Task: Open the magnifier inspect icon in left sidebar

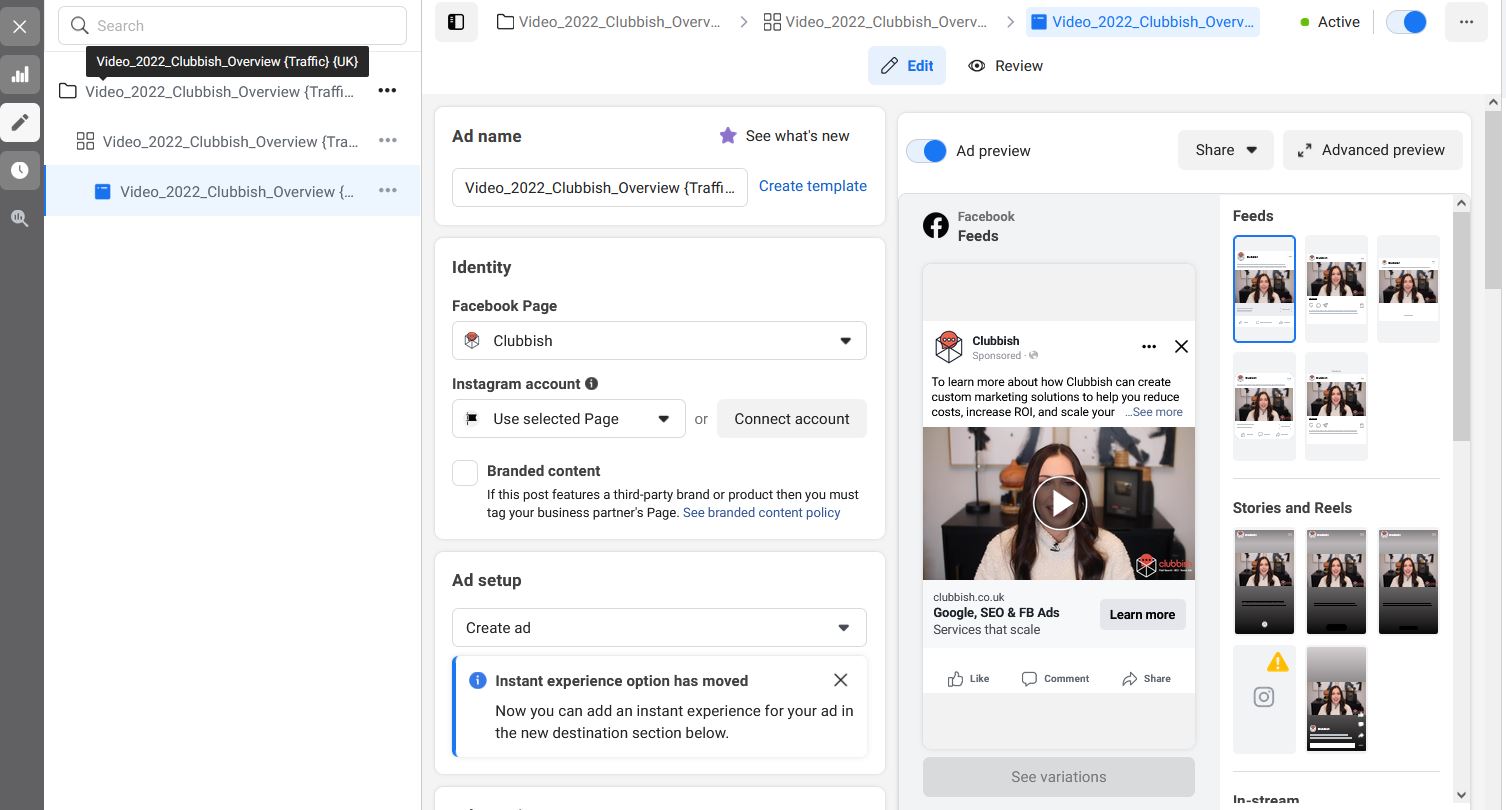Action: pos(20,218)
